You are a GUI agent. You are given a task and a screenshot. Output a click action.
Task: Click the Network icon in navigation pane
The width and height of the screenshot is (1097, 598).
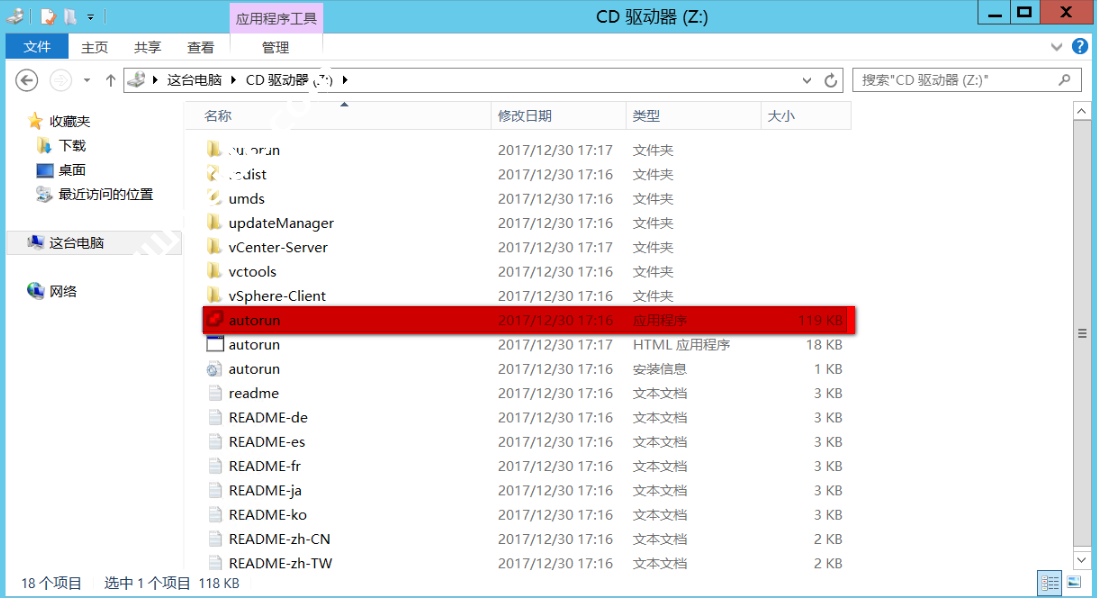click(35, 291)
